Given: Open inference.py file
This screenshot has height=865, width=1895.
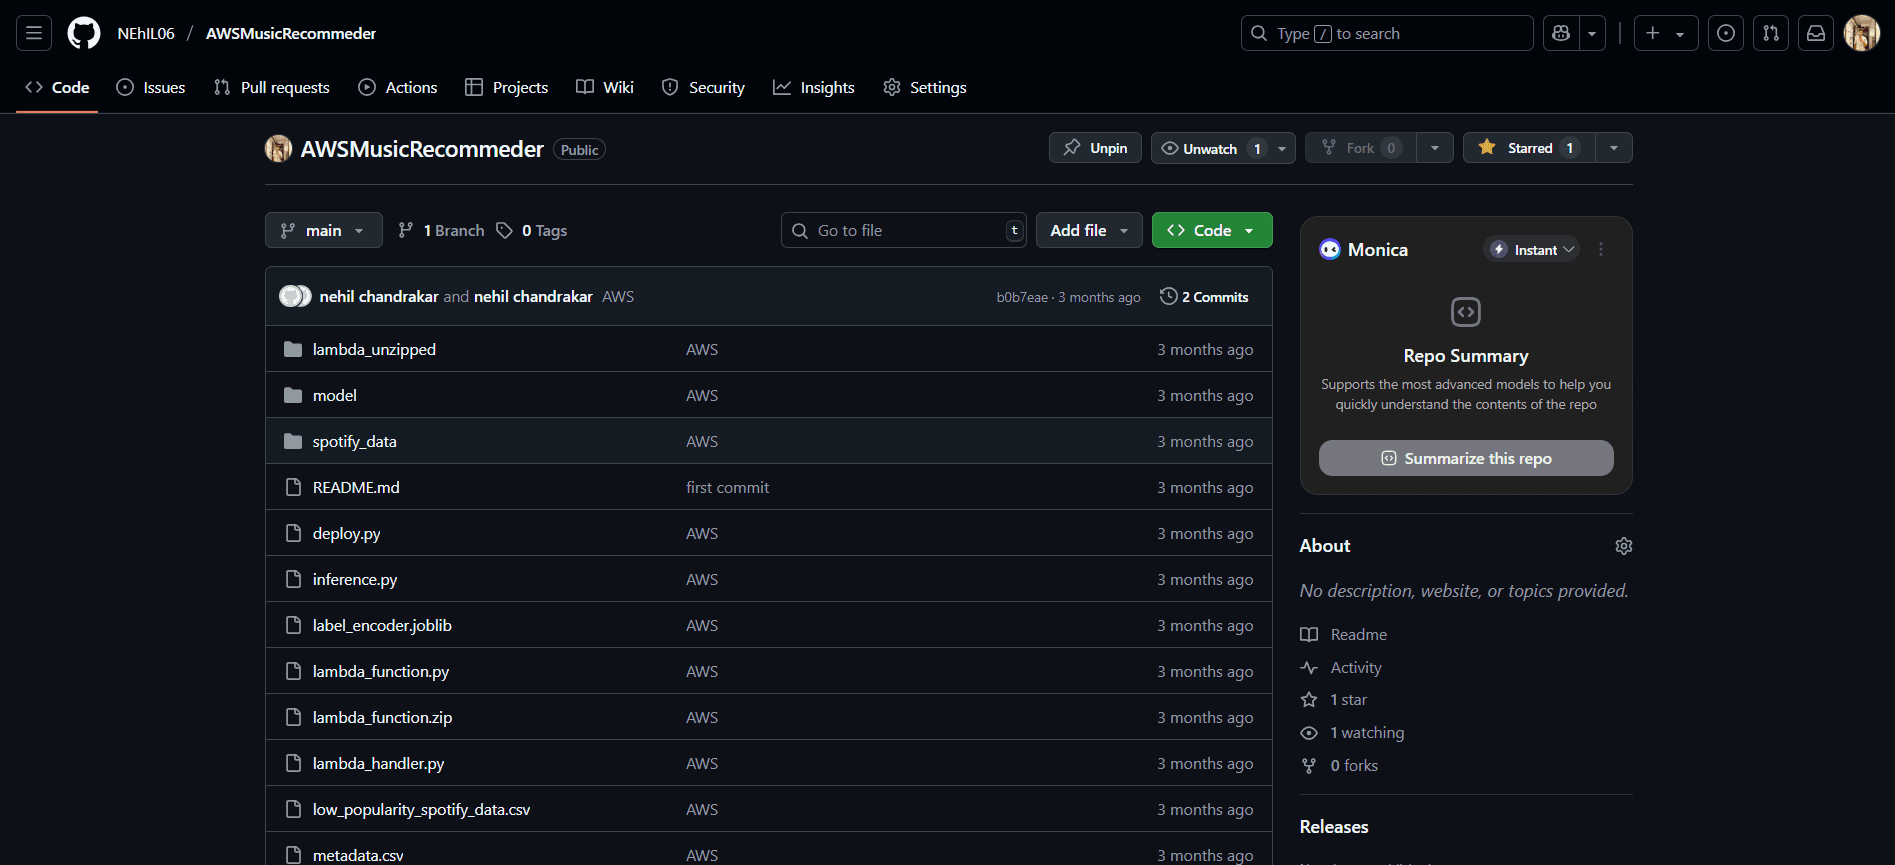Looking at the screenshot, I should tap(354, 579).
